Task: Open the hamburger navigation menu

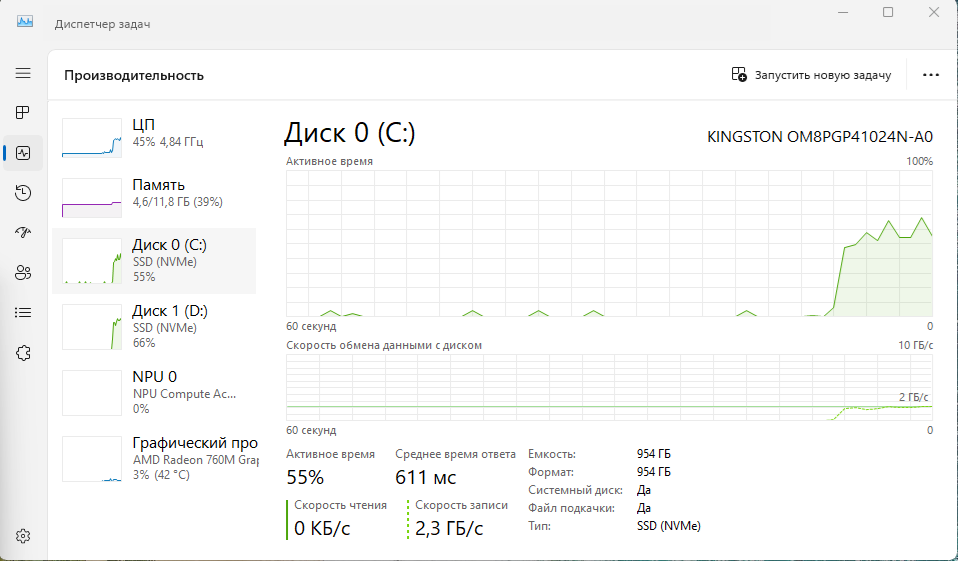Action: (23, 73)
